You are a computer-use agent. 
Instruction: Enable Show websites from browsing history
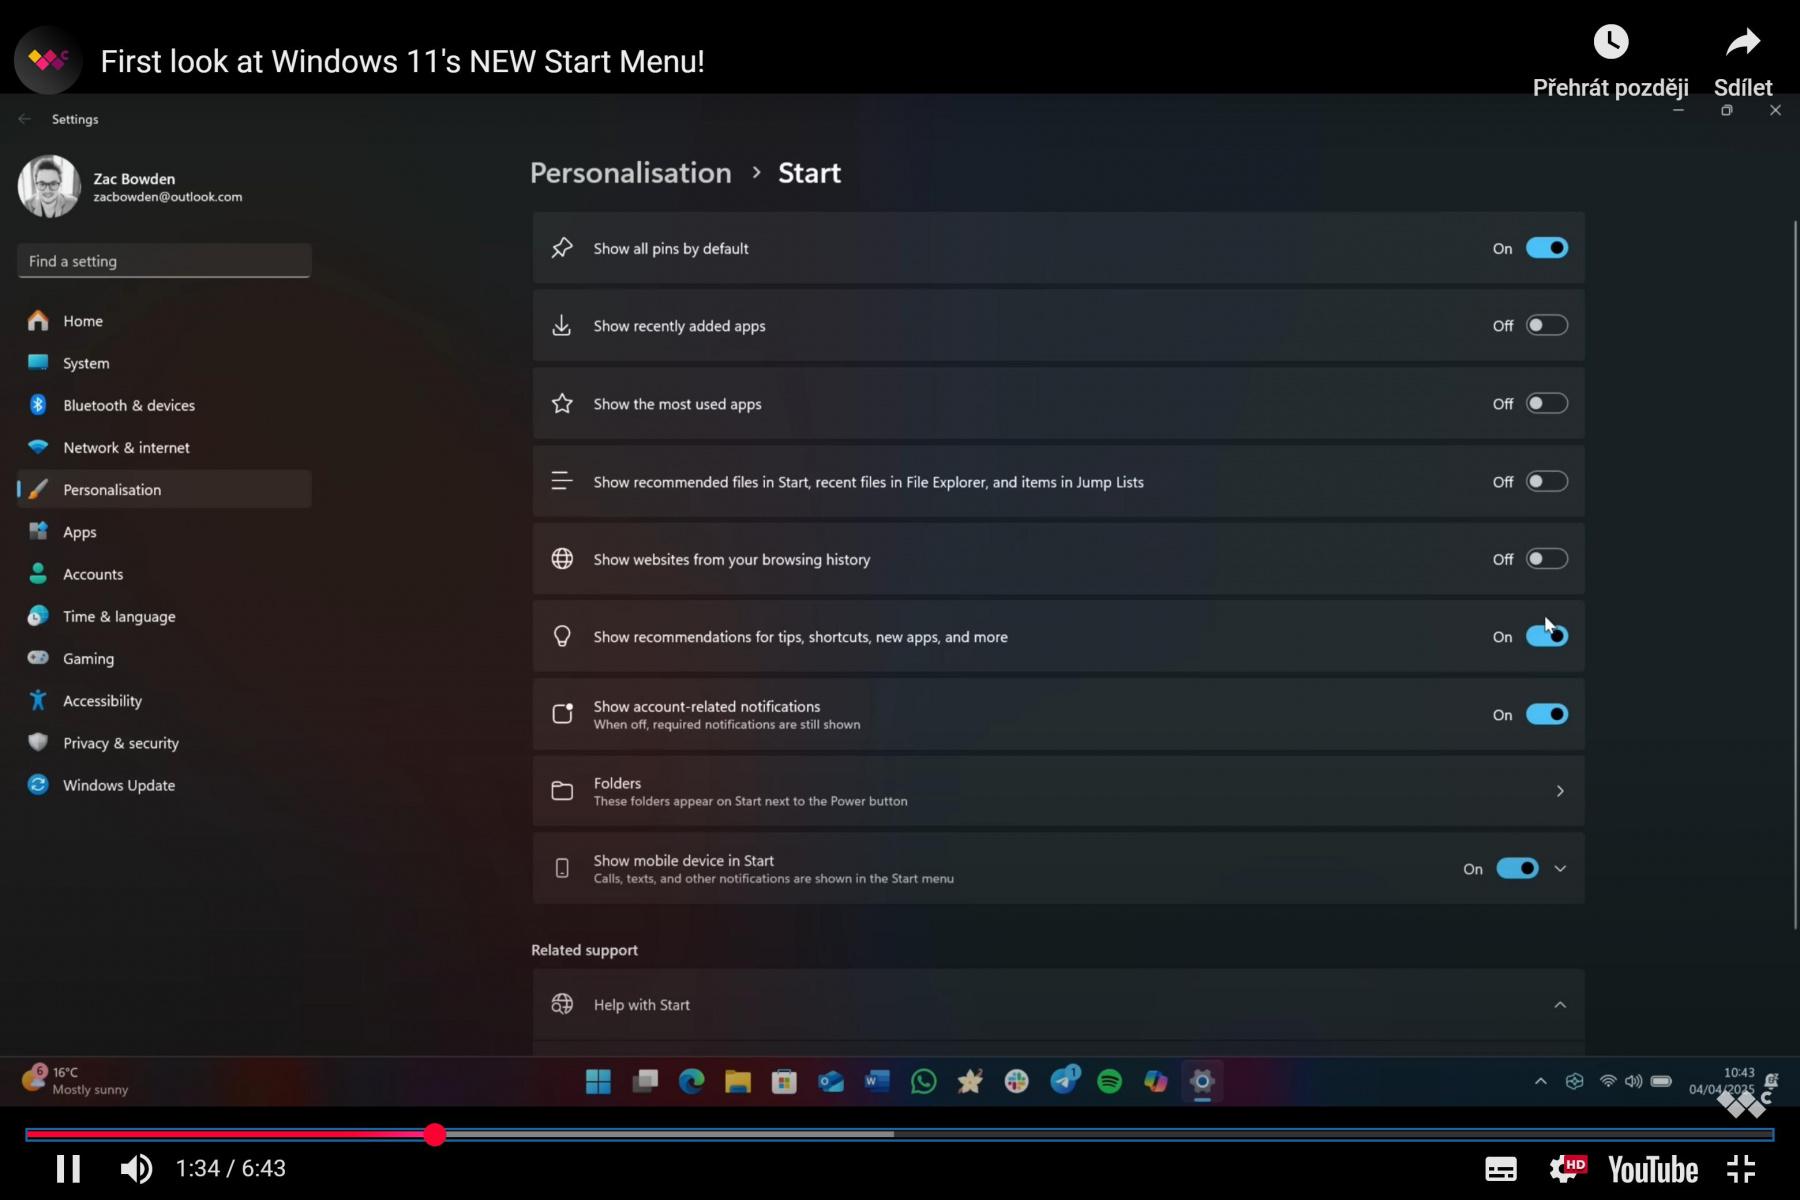pos(1546,559)
